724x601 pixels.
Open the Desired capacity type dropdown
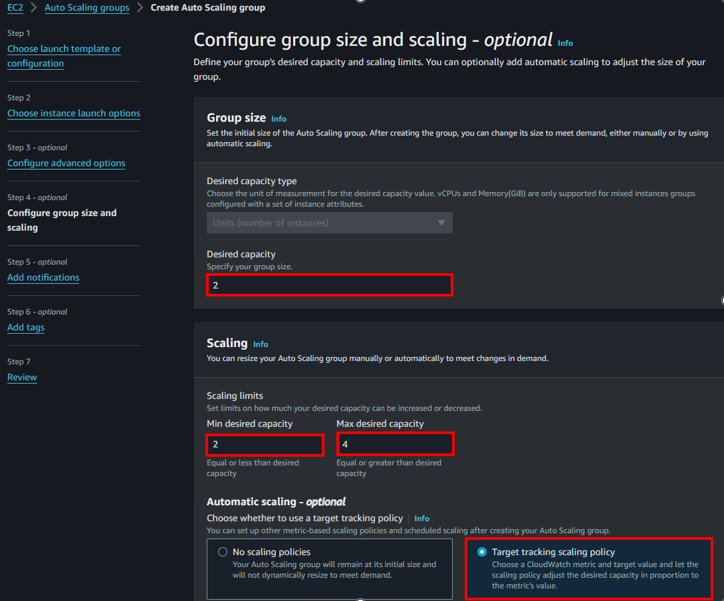point(329,223)
